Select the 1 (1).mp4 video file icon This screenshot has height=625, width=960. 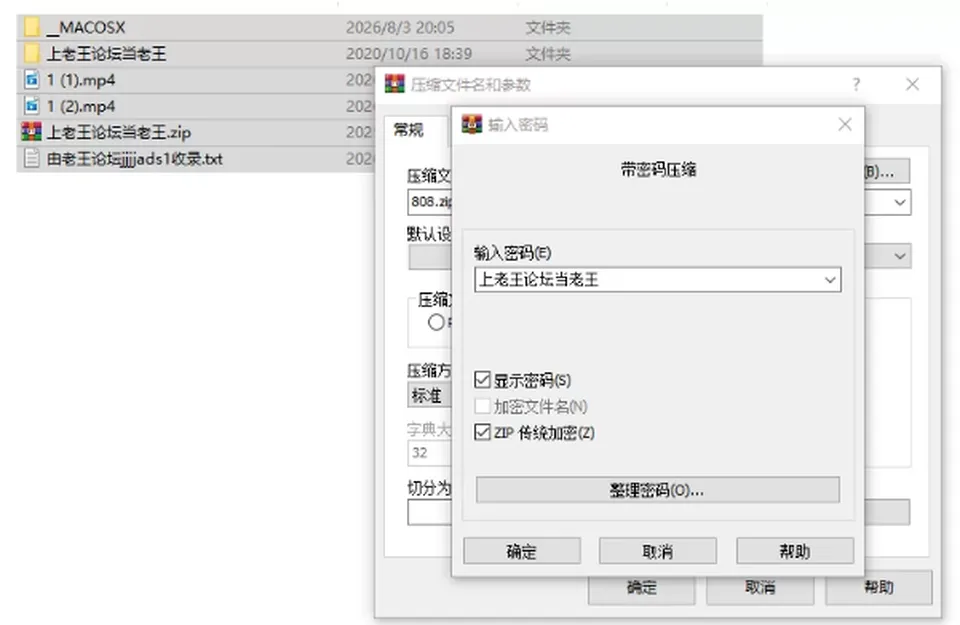pos(32,80)
